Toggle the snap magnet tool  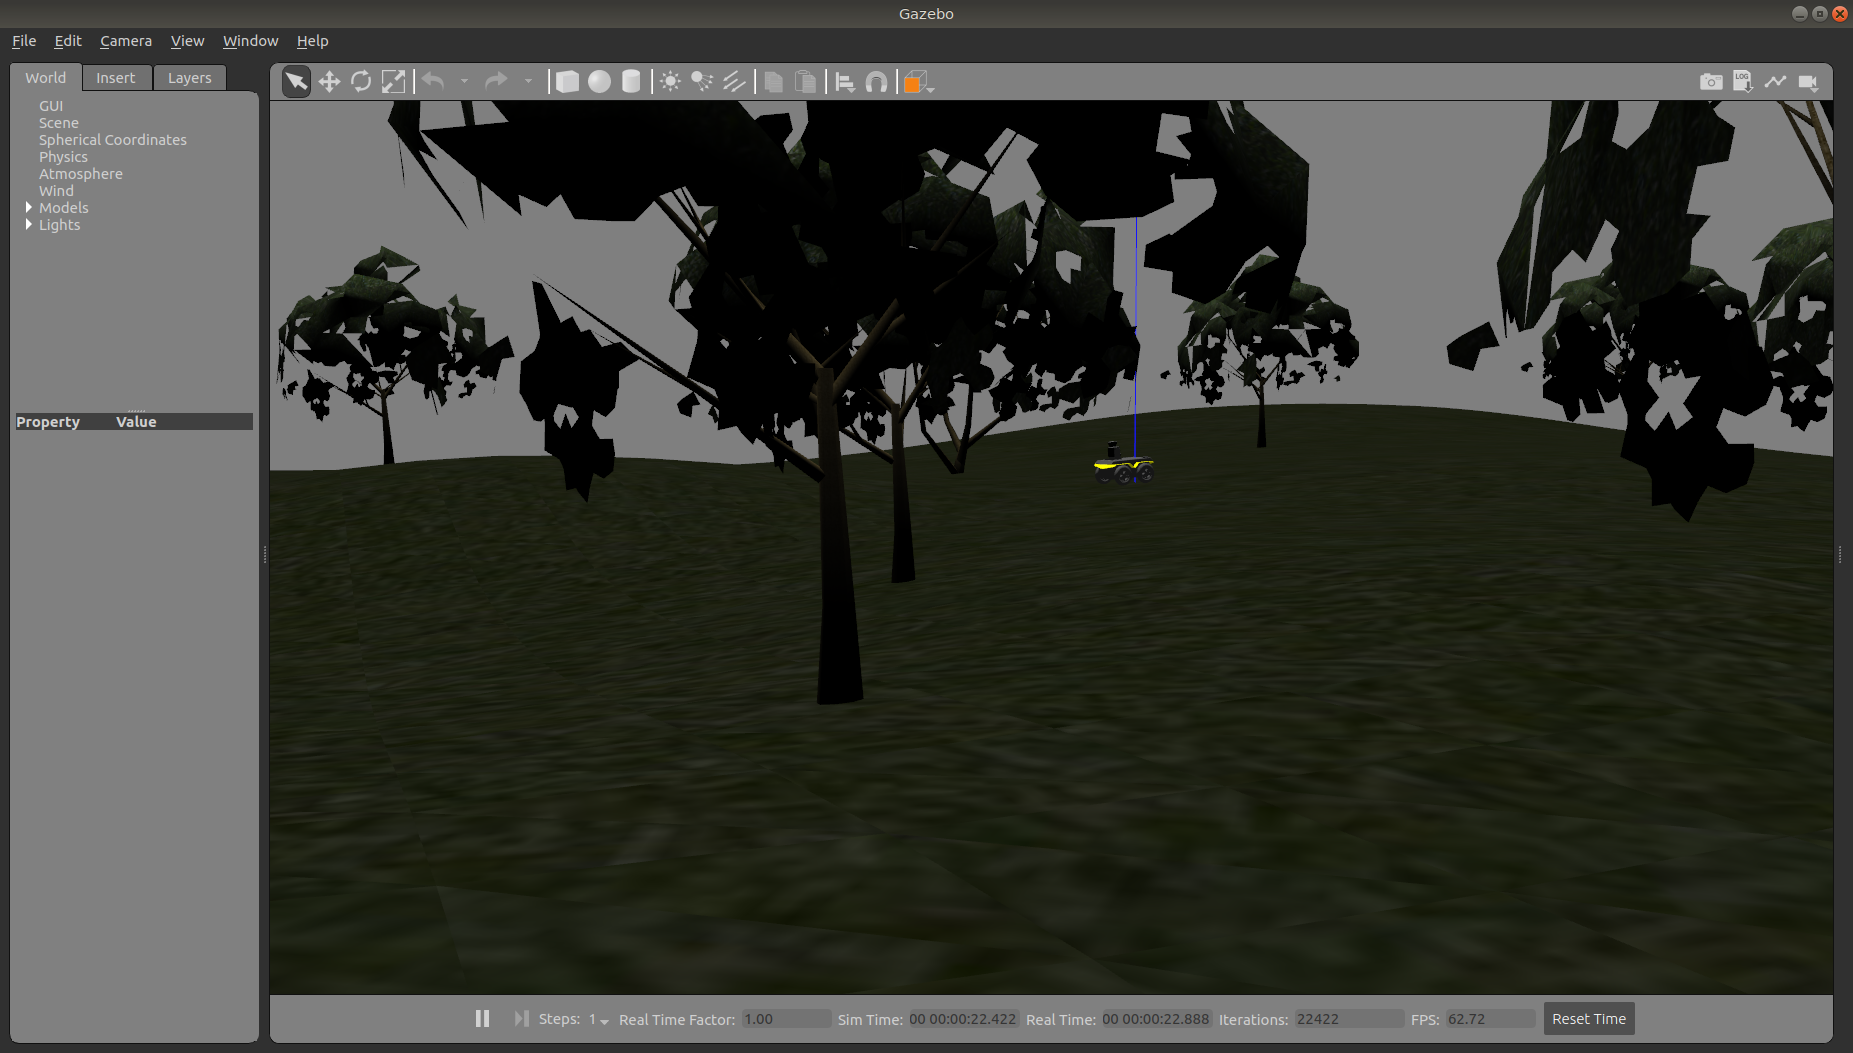tap(876, 82)
